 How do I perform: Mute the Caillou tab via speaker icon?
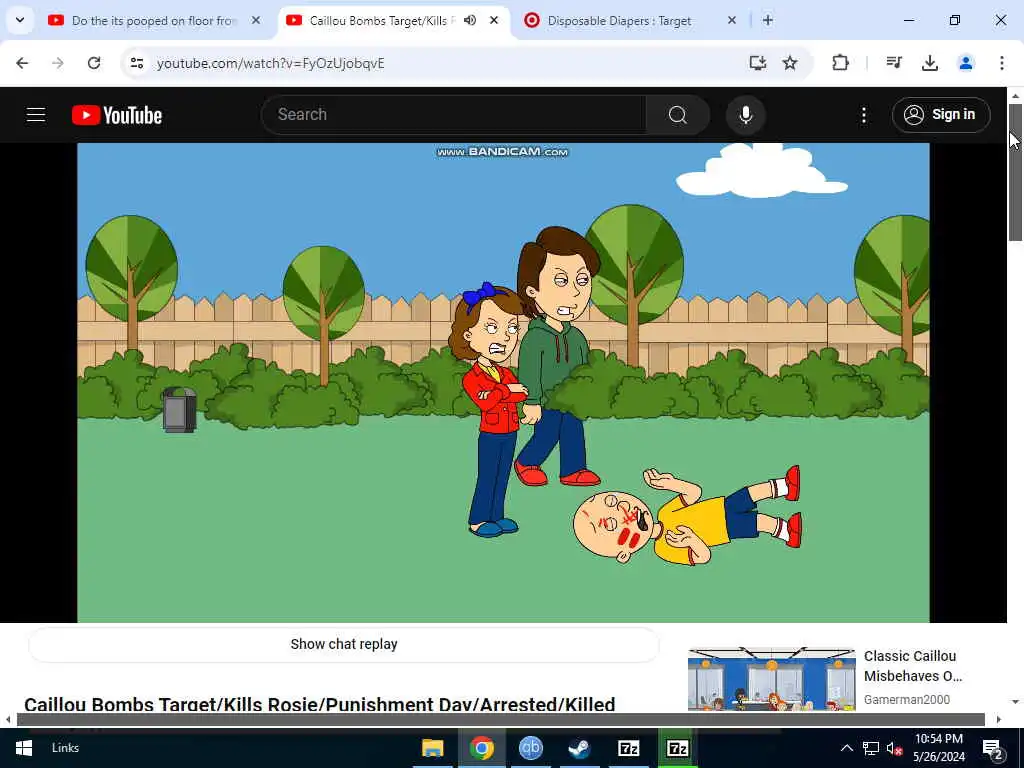470,20
